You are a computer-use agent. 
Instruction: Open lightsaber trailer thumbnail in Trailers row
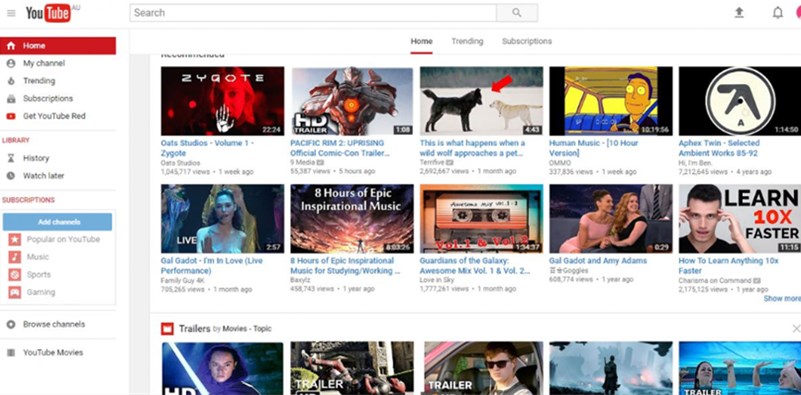(222, 368)
